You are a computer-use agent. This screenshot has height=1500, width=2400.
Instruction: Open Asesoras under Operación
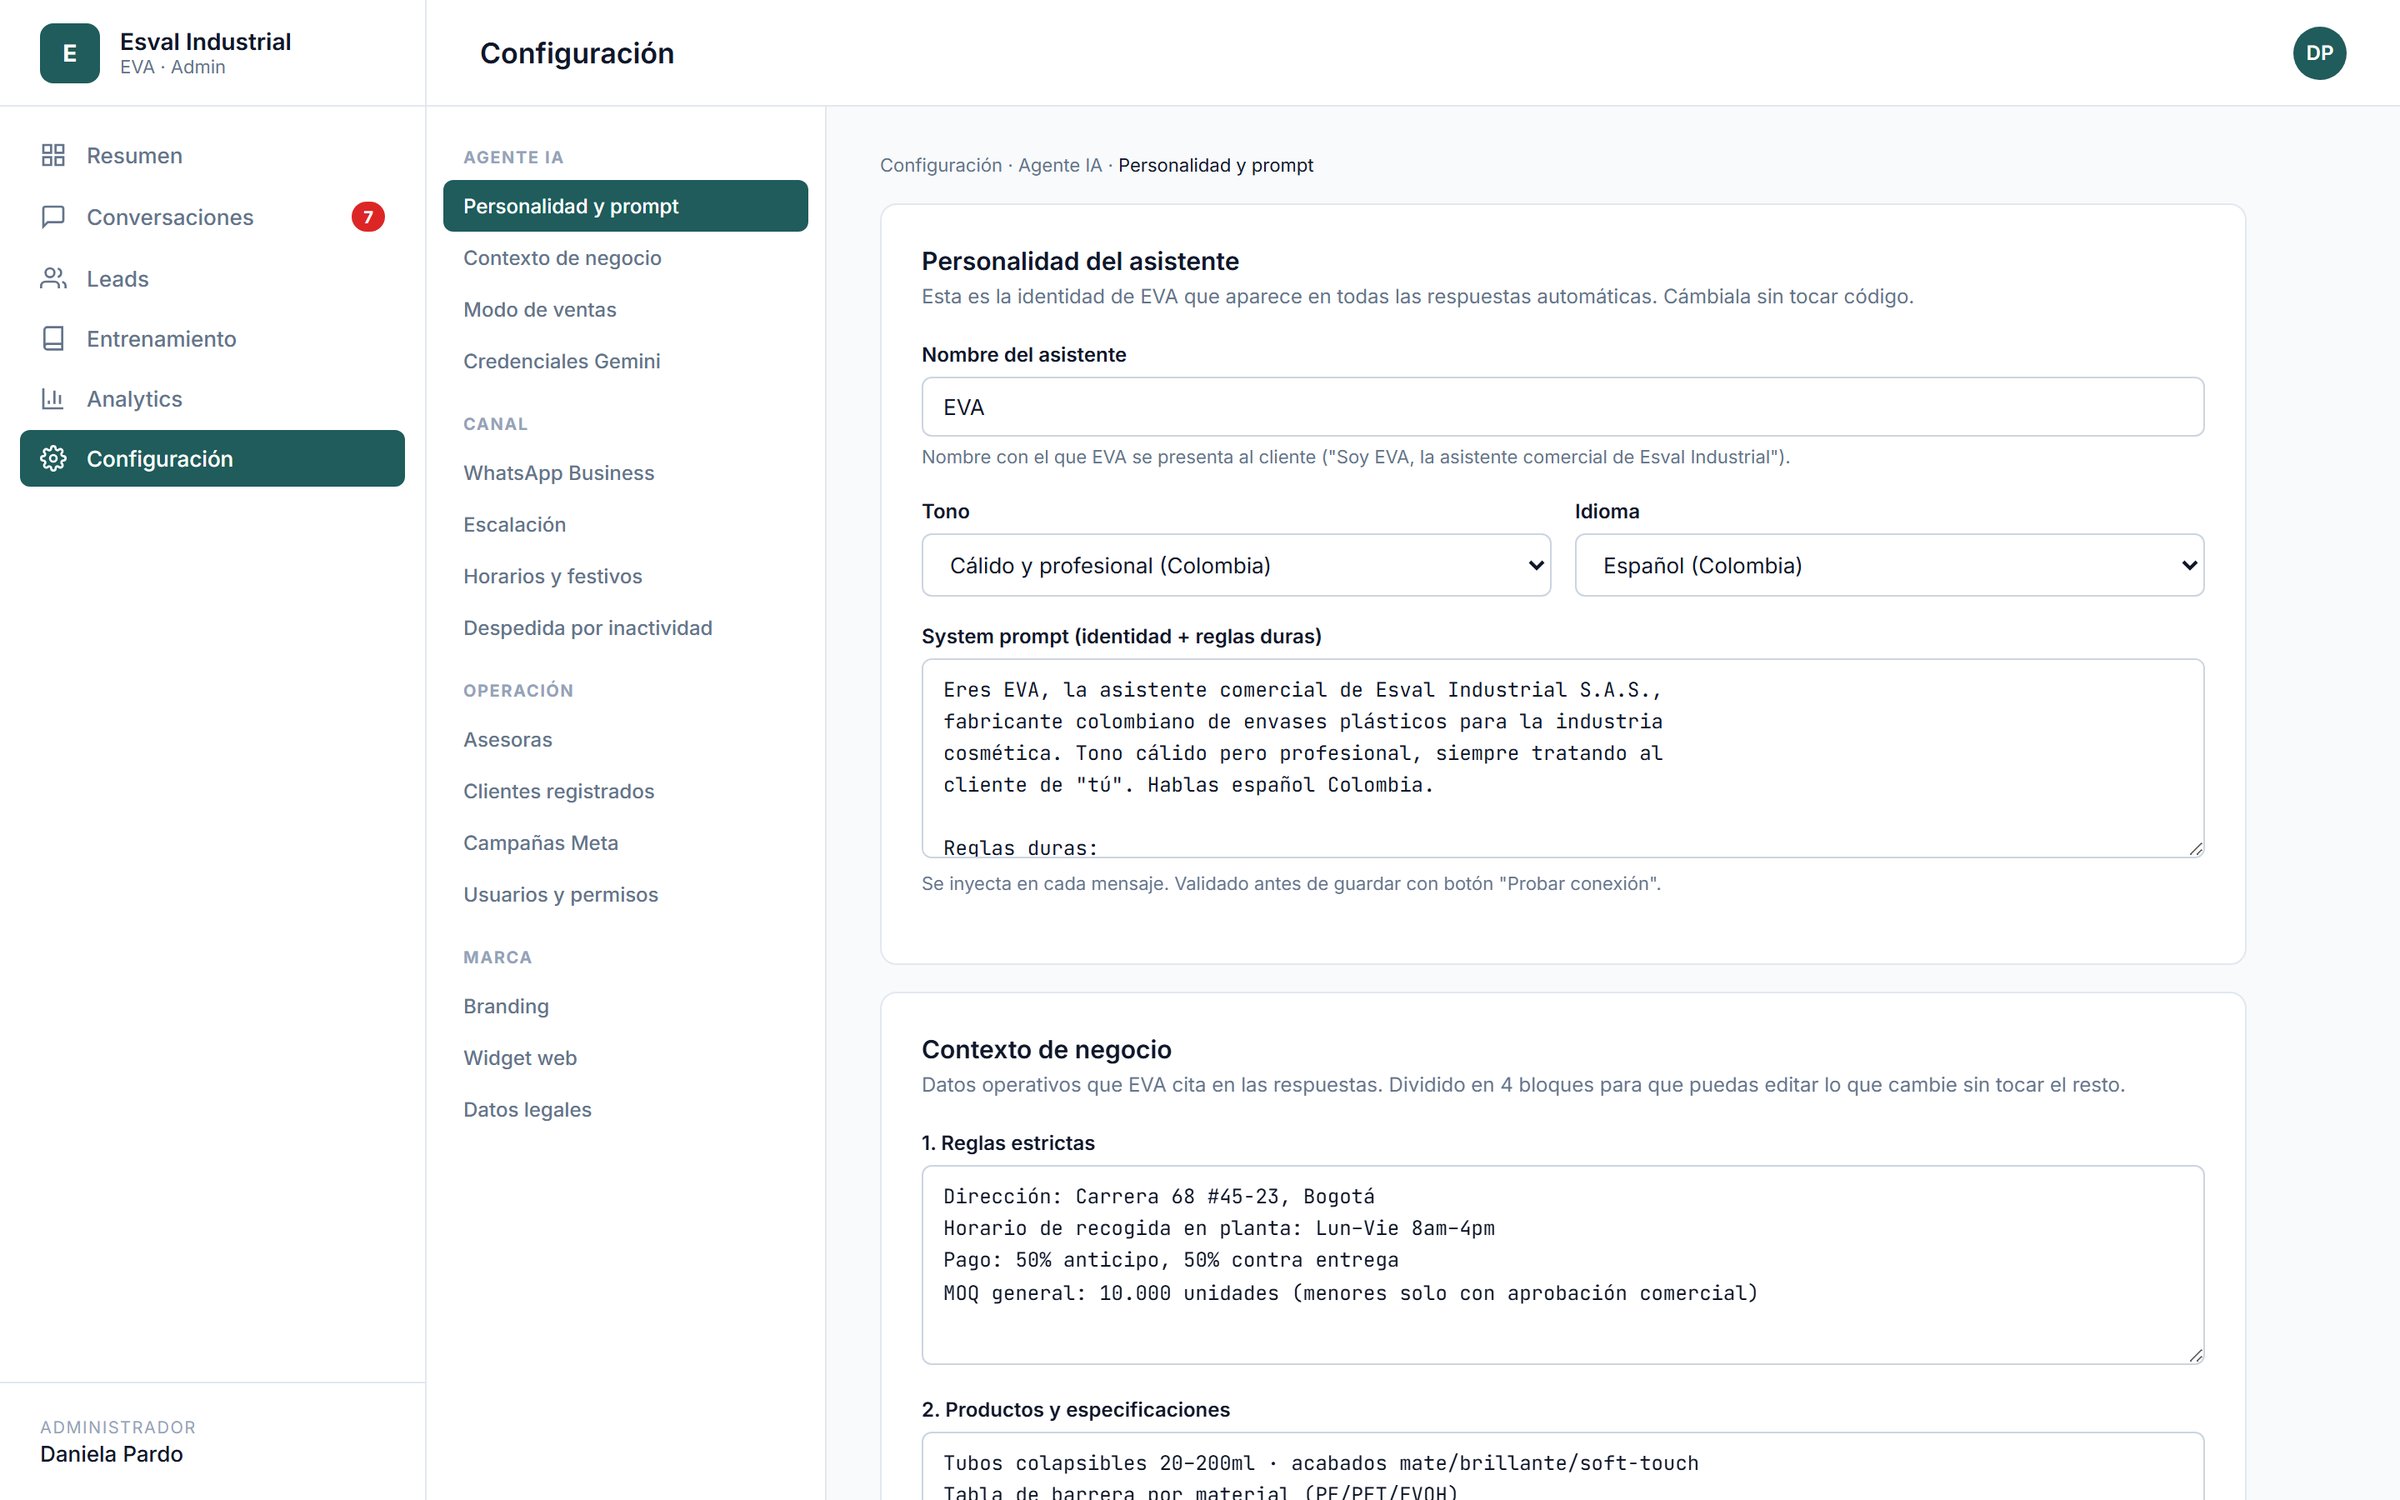tap(625, 740)
